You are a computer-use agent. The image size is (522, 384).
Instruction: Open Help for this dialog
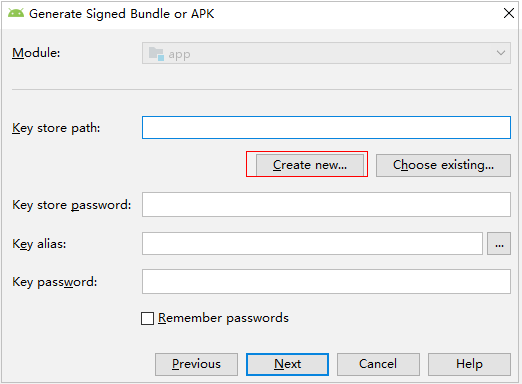(469, 364)
